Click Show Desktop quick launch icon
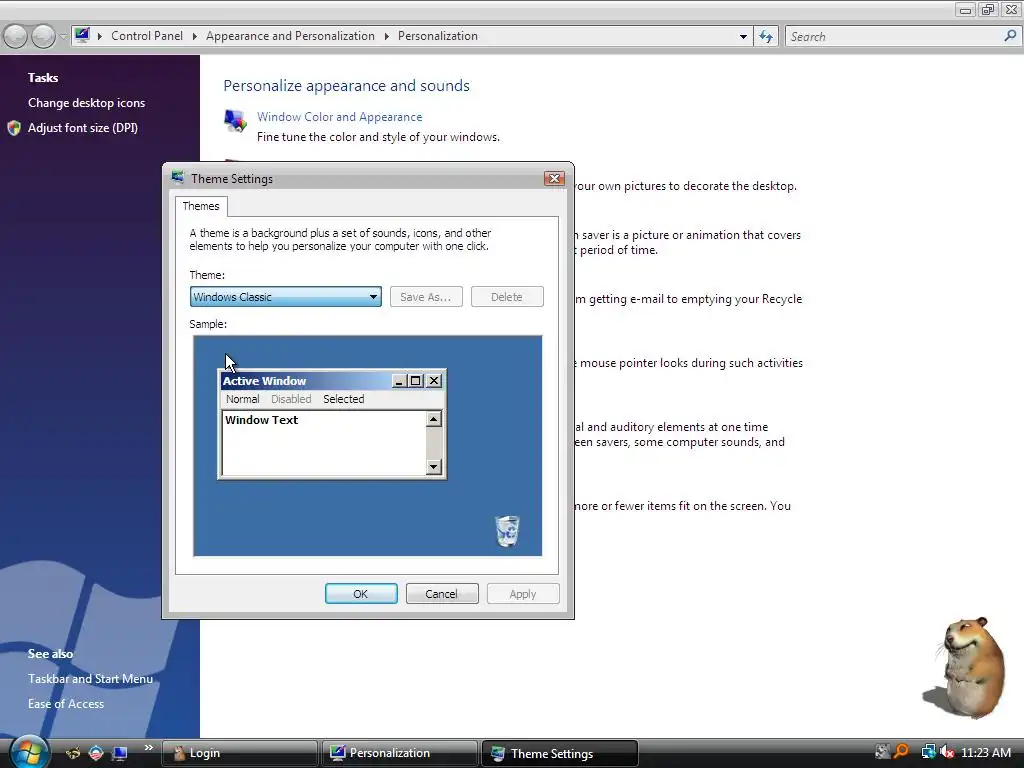Viewport: 1024px width, 768px height. coord(120,753)
